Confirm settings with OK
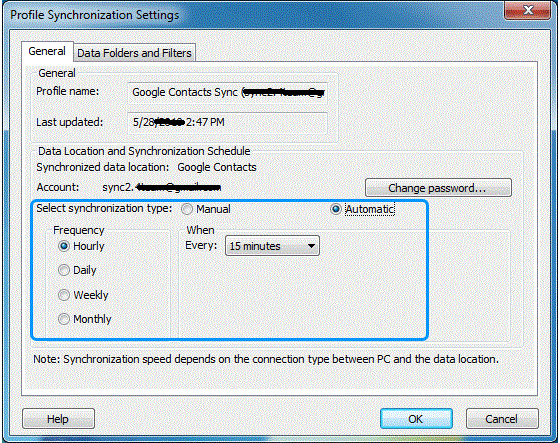Image resolution: width=560 pixels, height=443 pixels. coord(416,419)
